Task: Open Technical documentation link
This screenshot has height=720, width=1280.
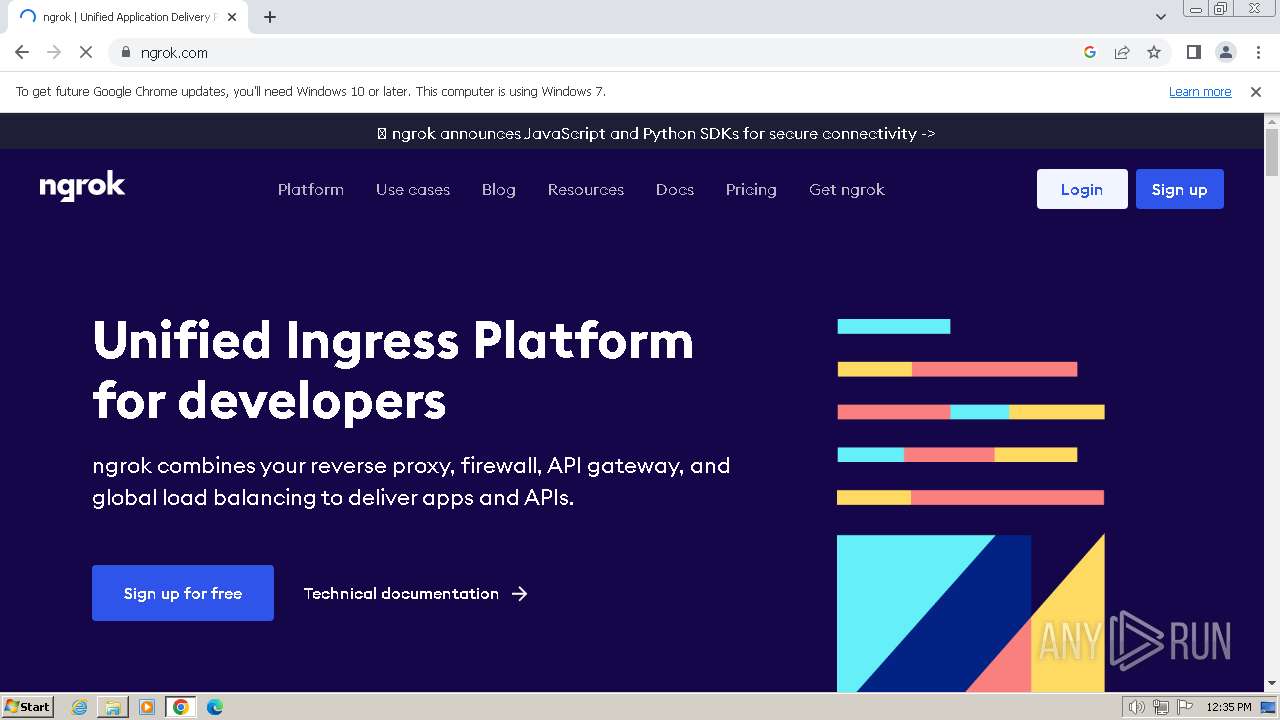Action: point(401,593)
